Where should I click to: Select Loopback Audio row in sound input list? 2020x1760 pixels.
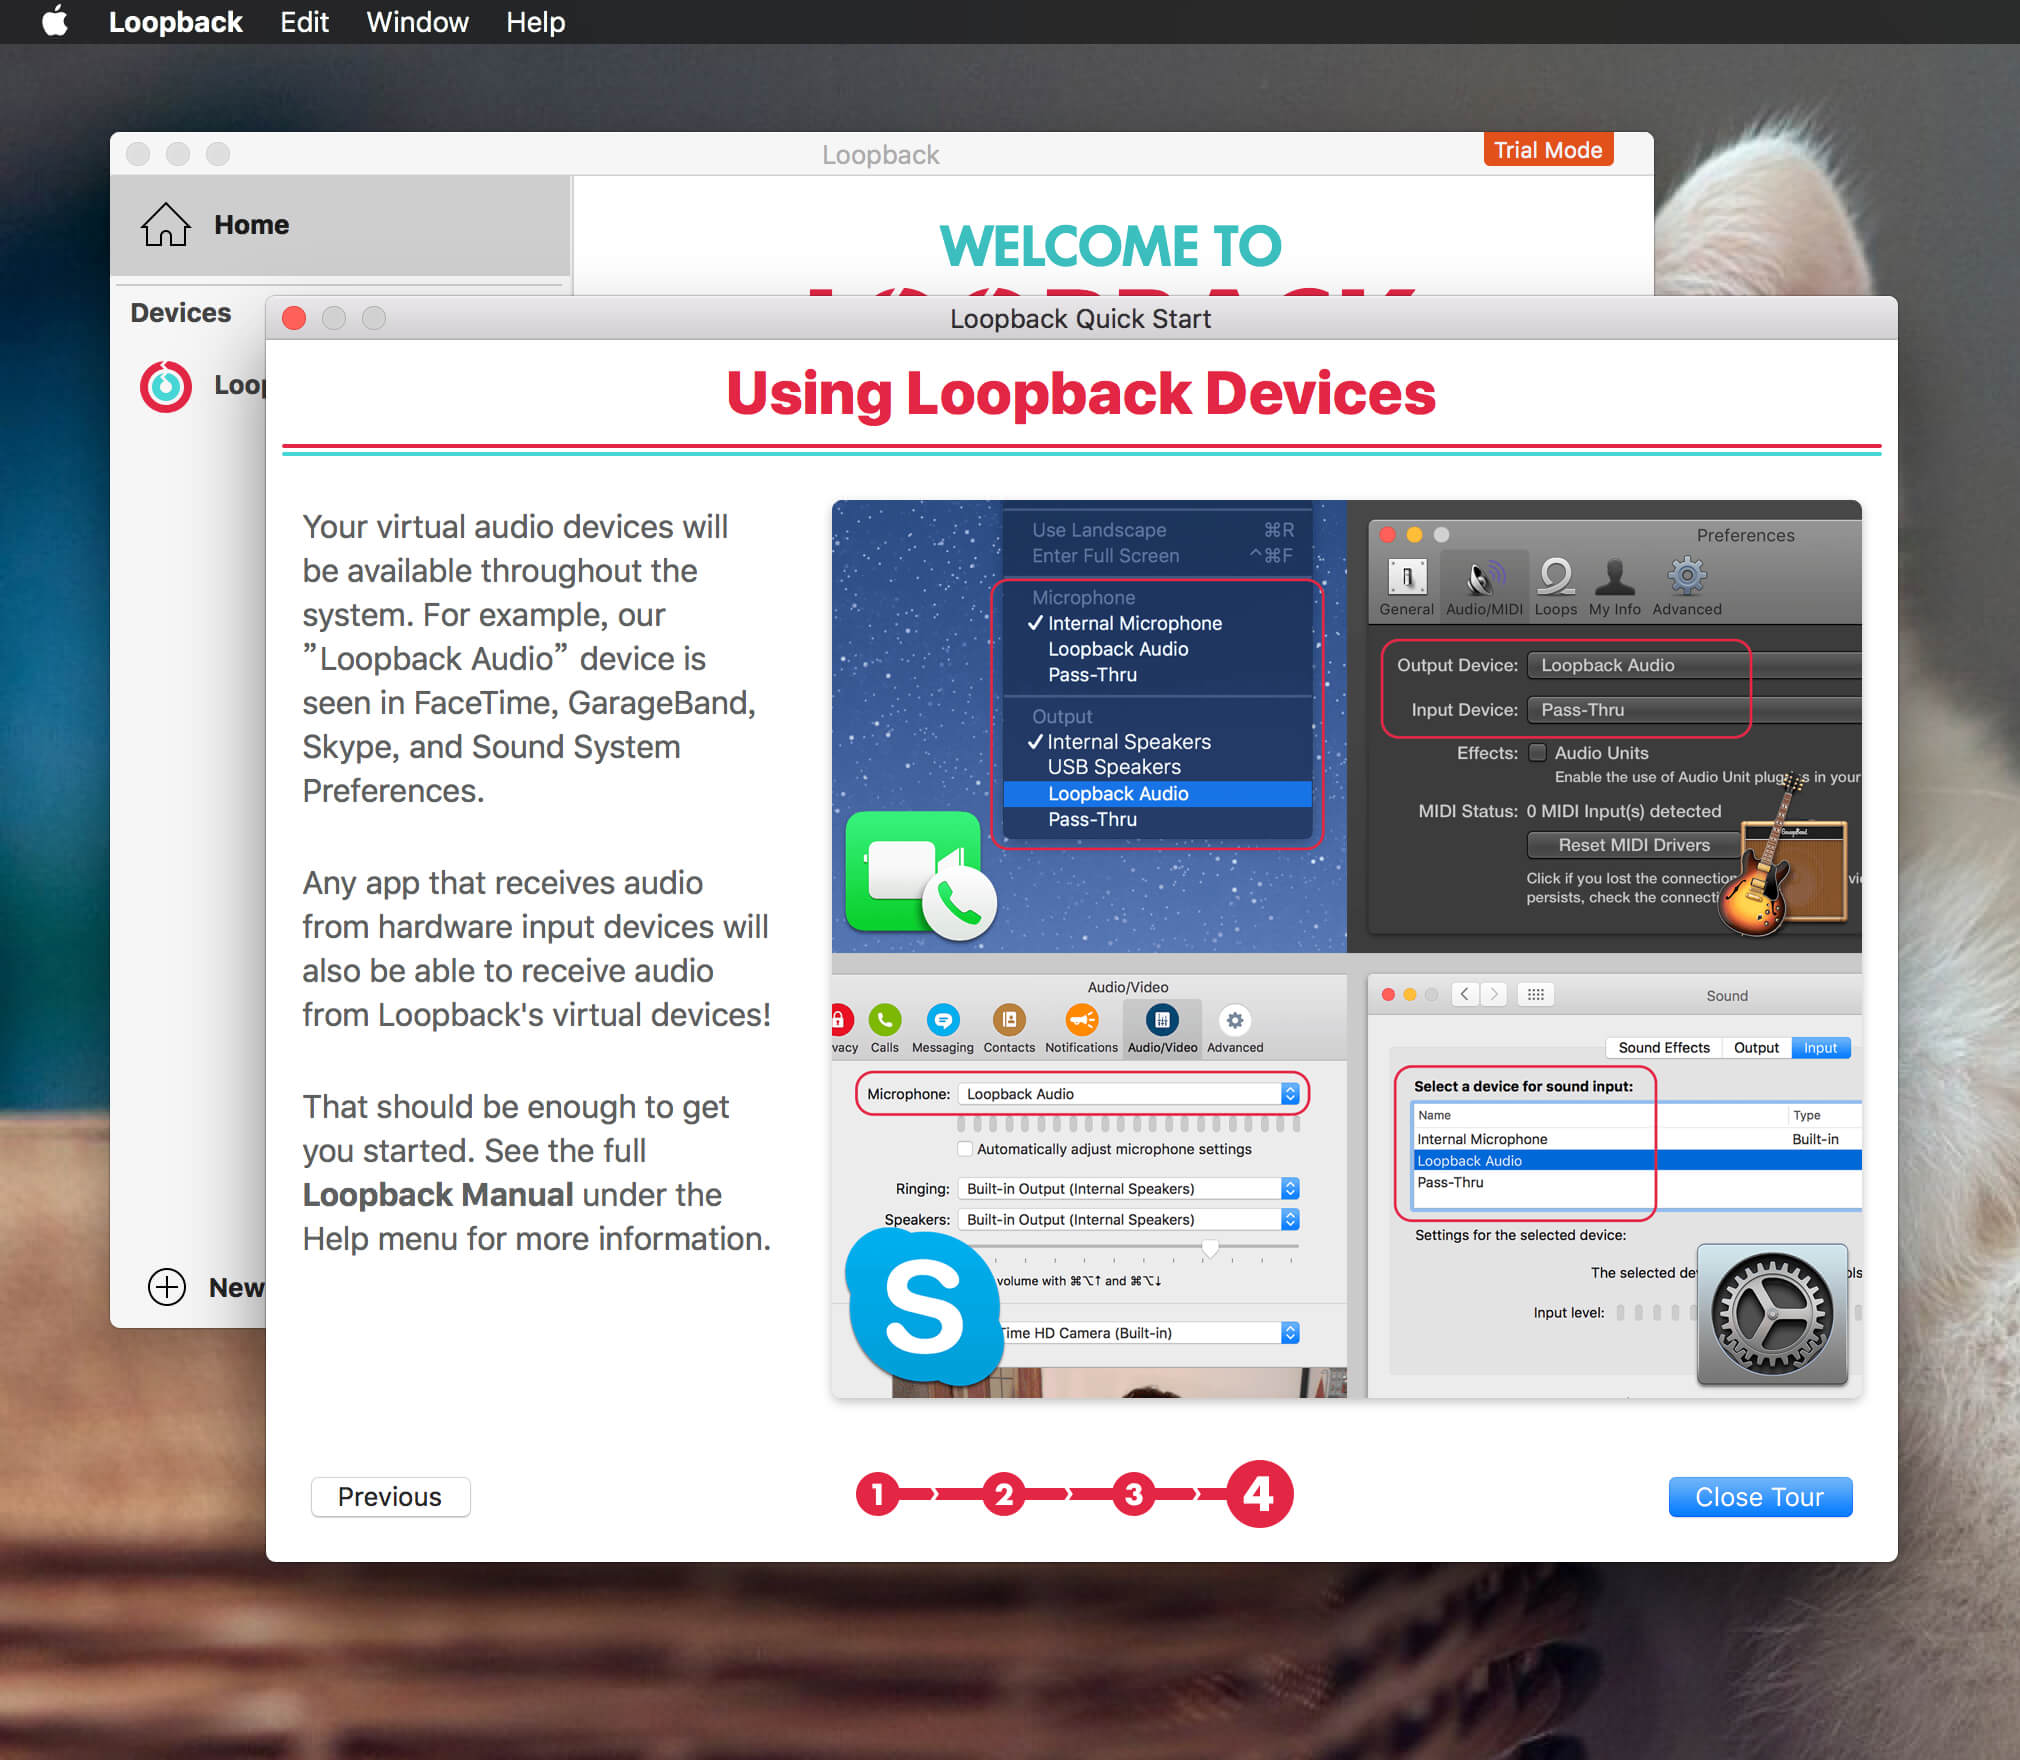(x=1637, y=1160)
